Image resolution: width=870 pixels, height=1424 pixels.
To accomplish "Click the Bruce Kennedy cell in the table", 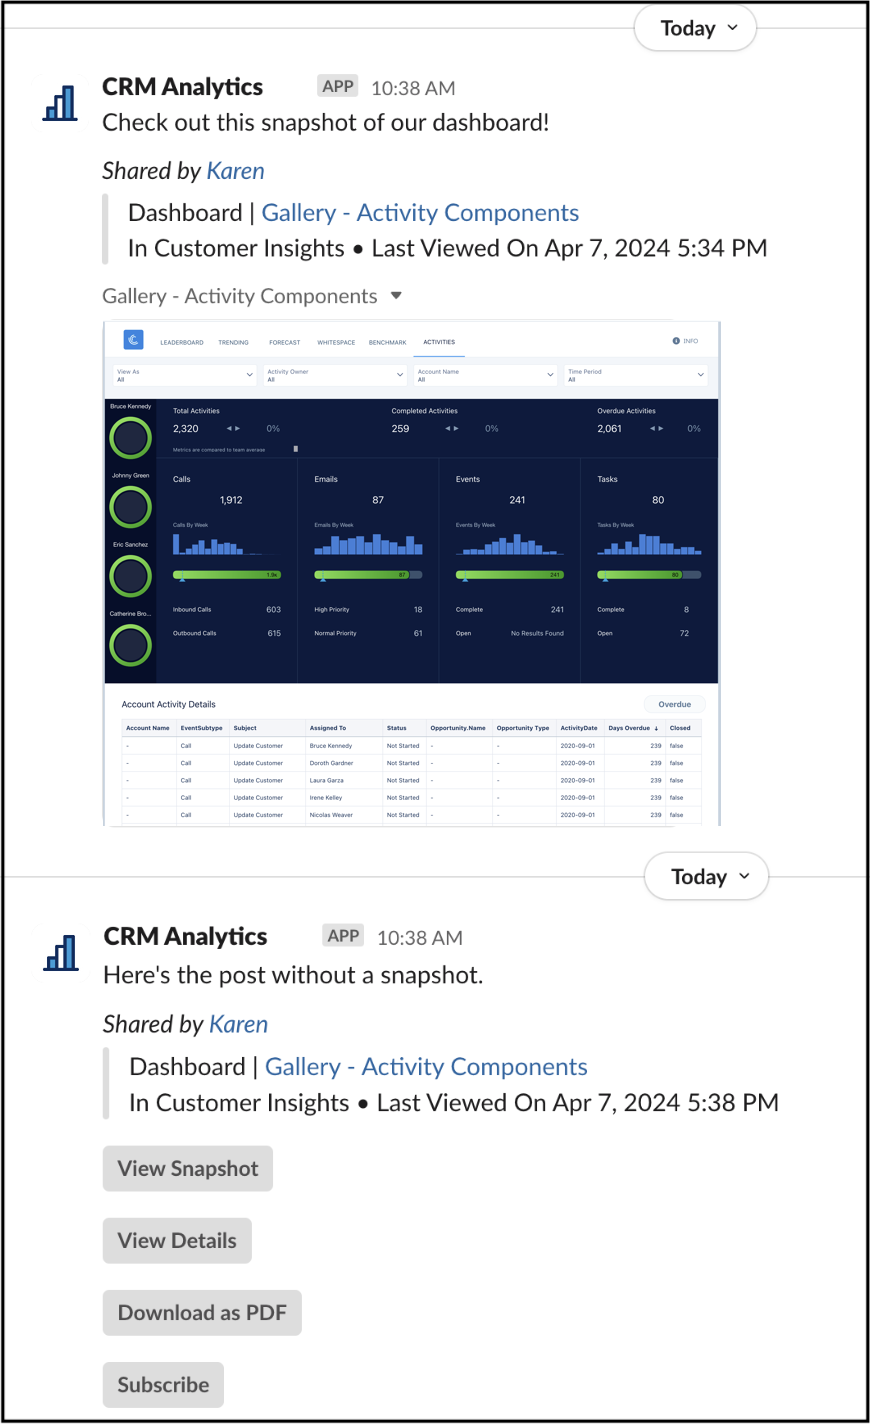I will tap(331, 746).
